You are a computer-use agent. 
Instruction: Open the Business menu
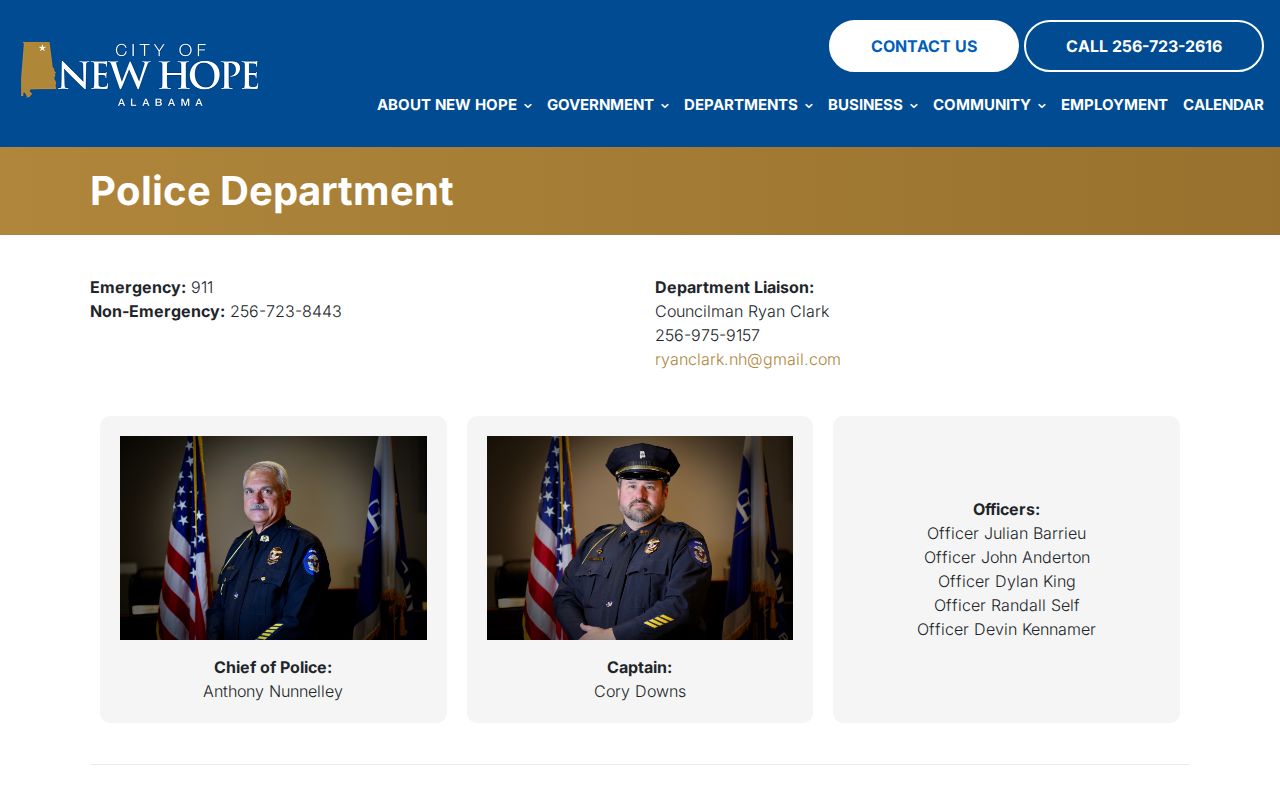(x=873, y=105)
